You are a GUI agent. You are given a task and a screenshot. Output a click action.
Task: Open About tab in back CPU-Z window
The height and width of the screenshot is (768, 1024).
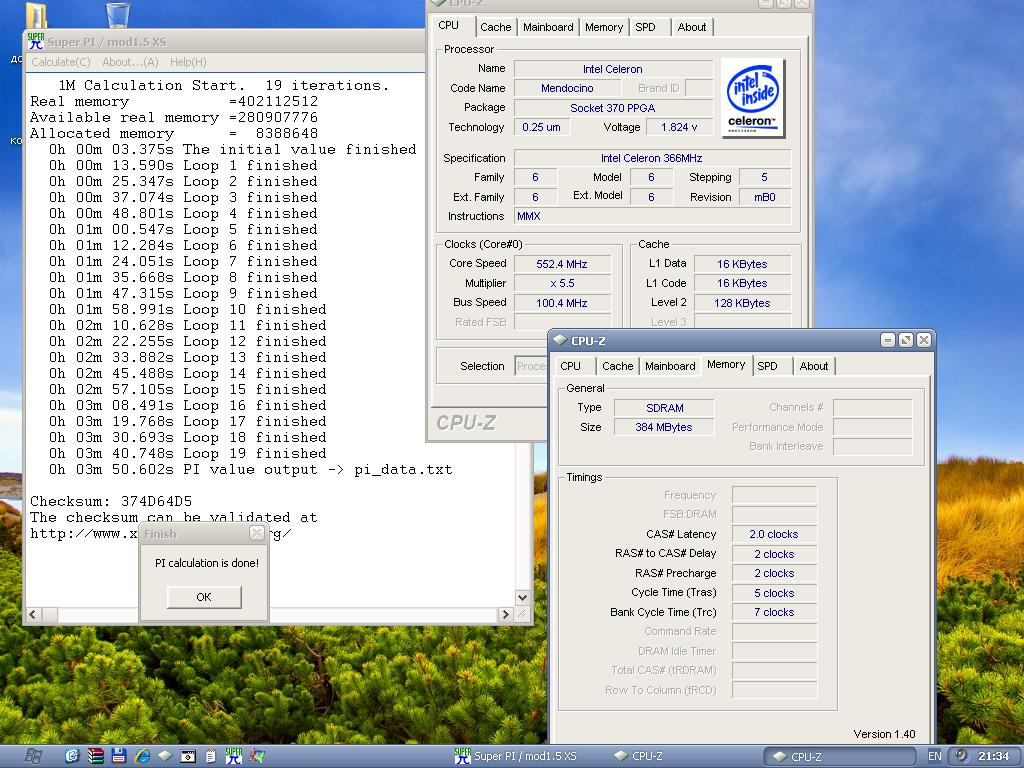click(x=692, y=27)
